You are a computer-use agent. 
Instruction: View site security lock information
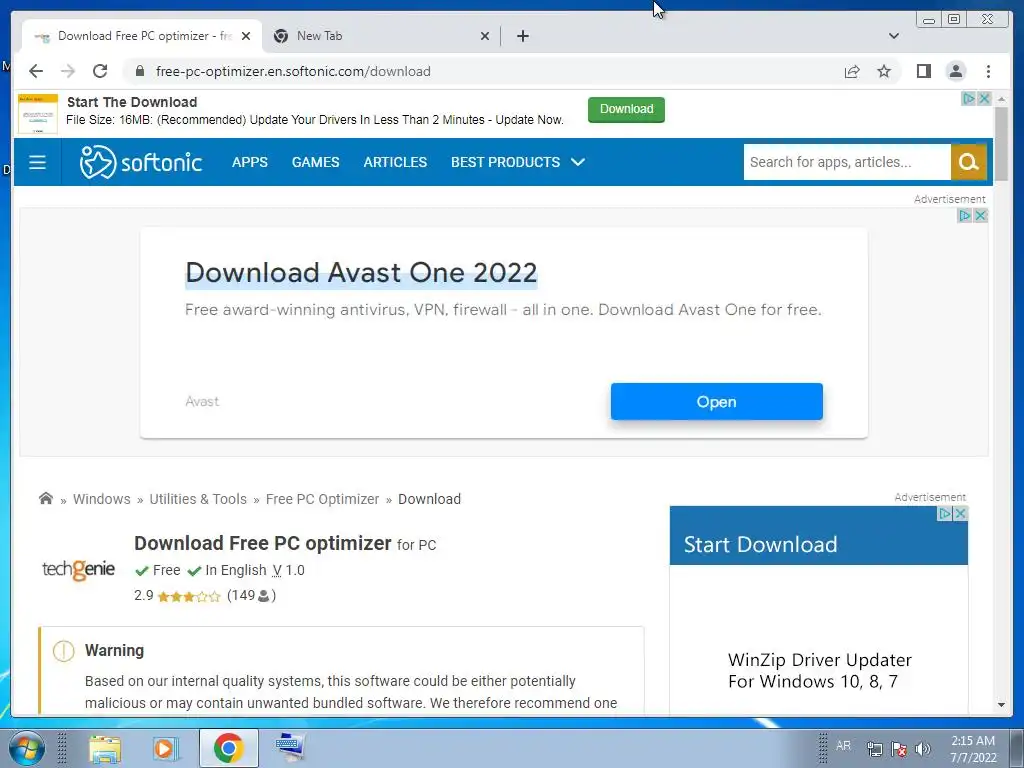click(139, 71)
